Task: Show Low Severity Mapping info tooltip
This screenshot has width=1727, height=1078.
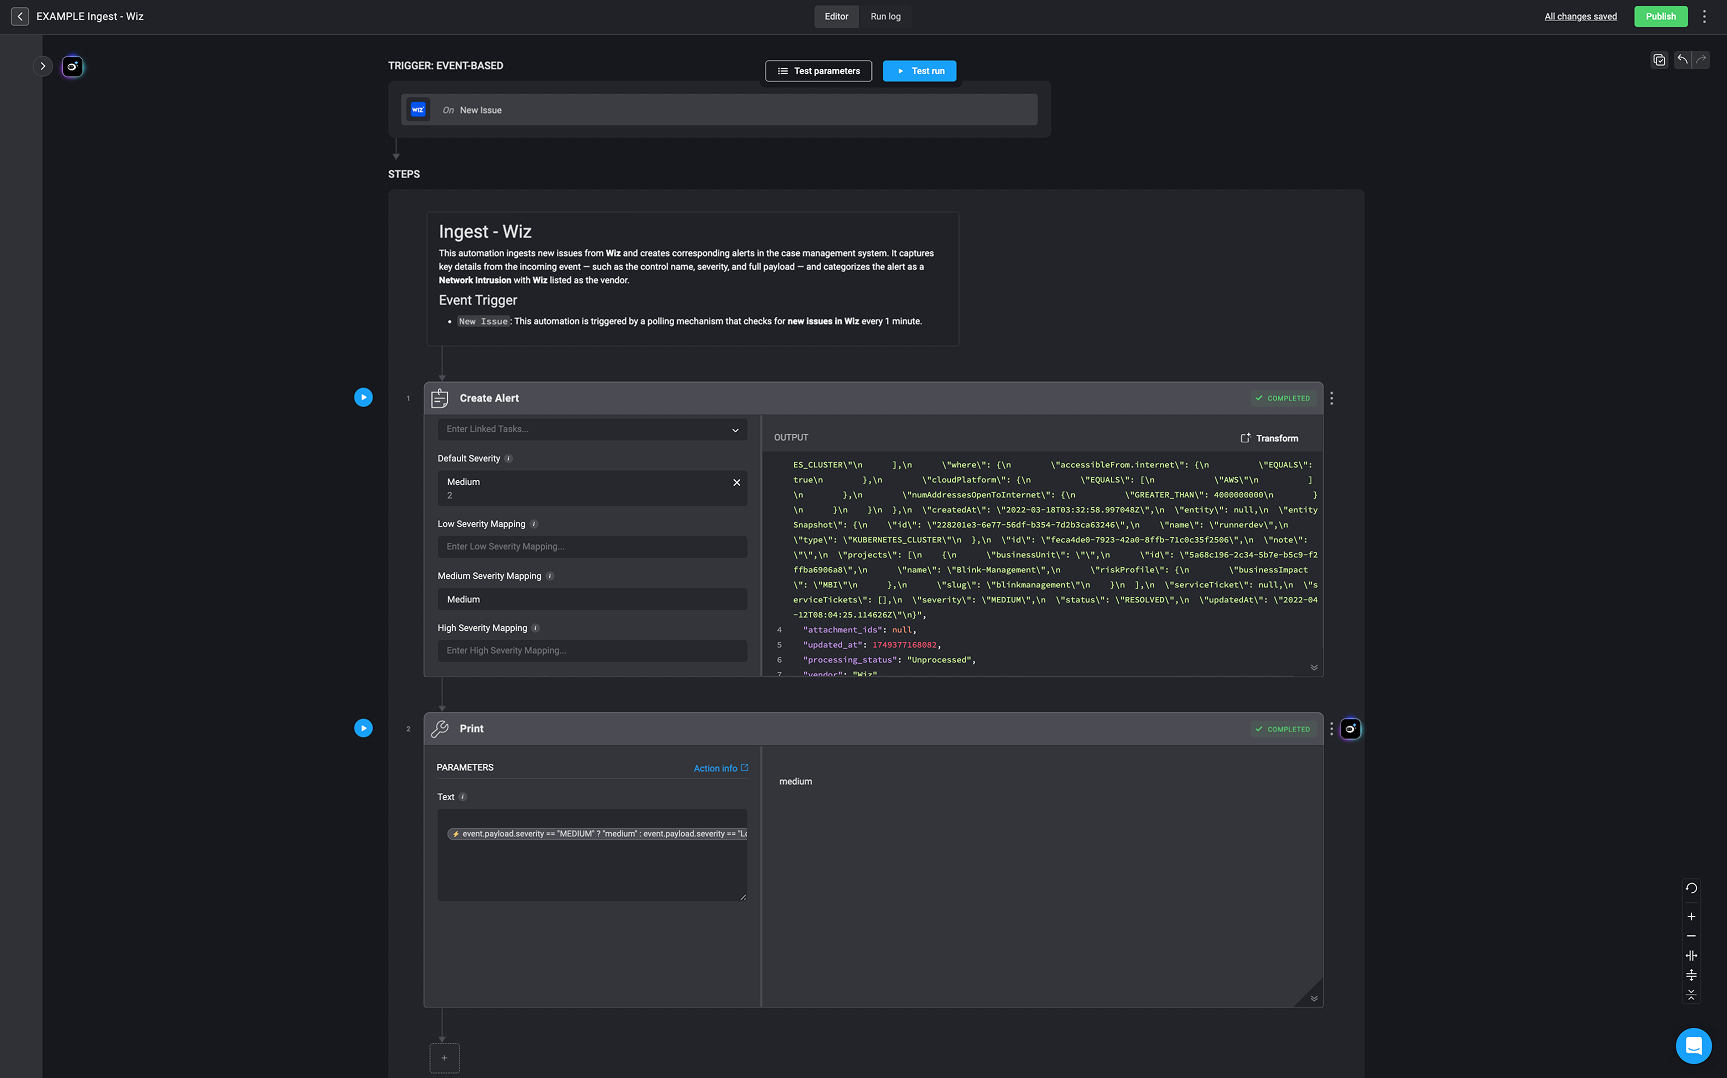Action: tap(534, 524)
